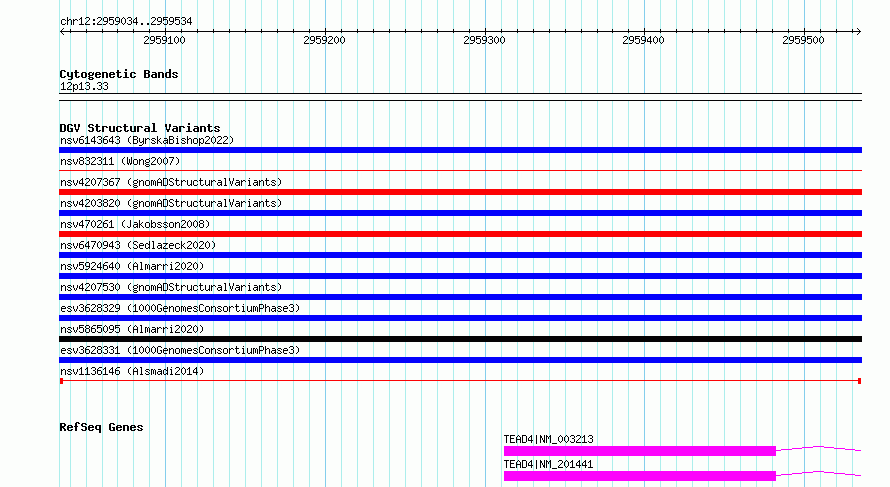890x487 pixels.
Task: Click the 12p13.33 band label
Action: click(84, 86)
